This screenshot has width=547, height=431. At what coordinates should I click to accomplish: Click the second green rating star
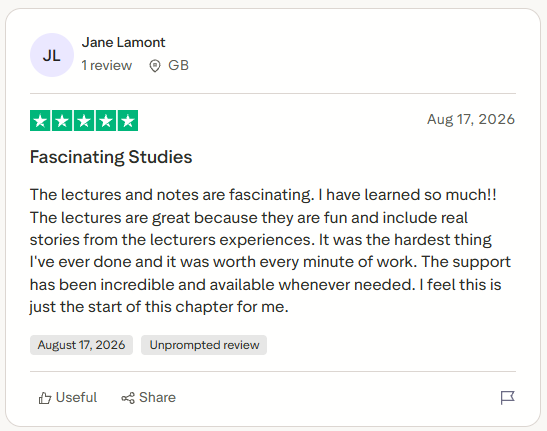pos(62,120)
